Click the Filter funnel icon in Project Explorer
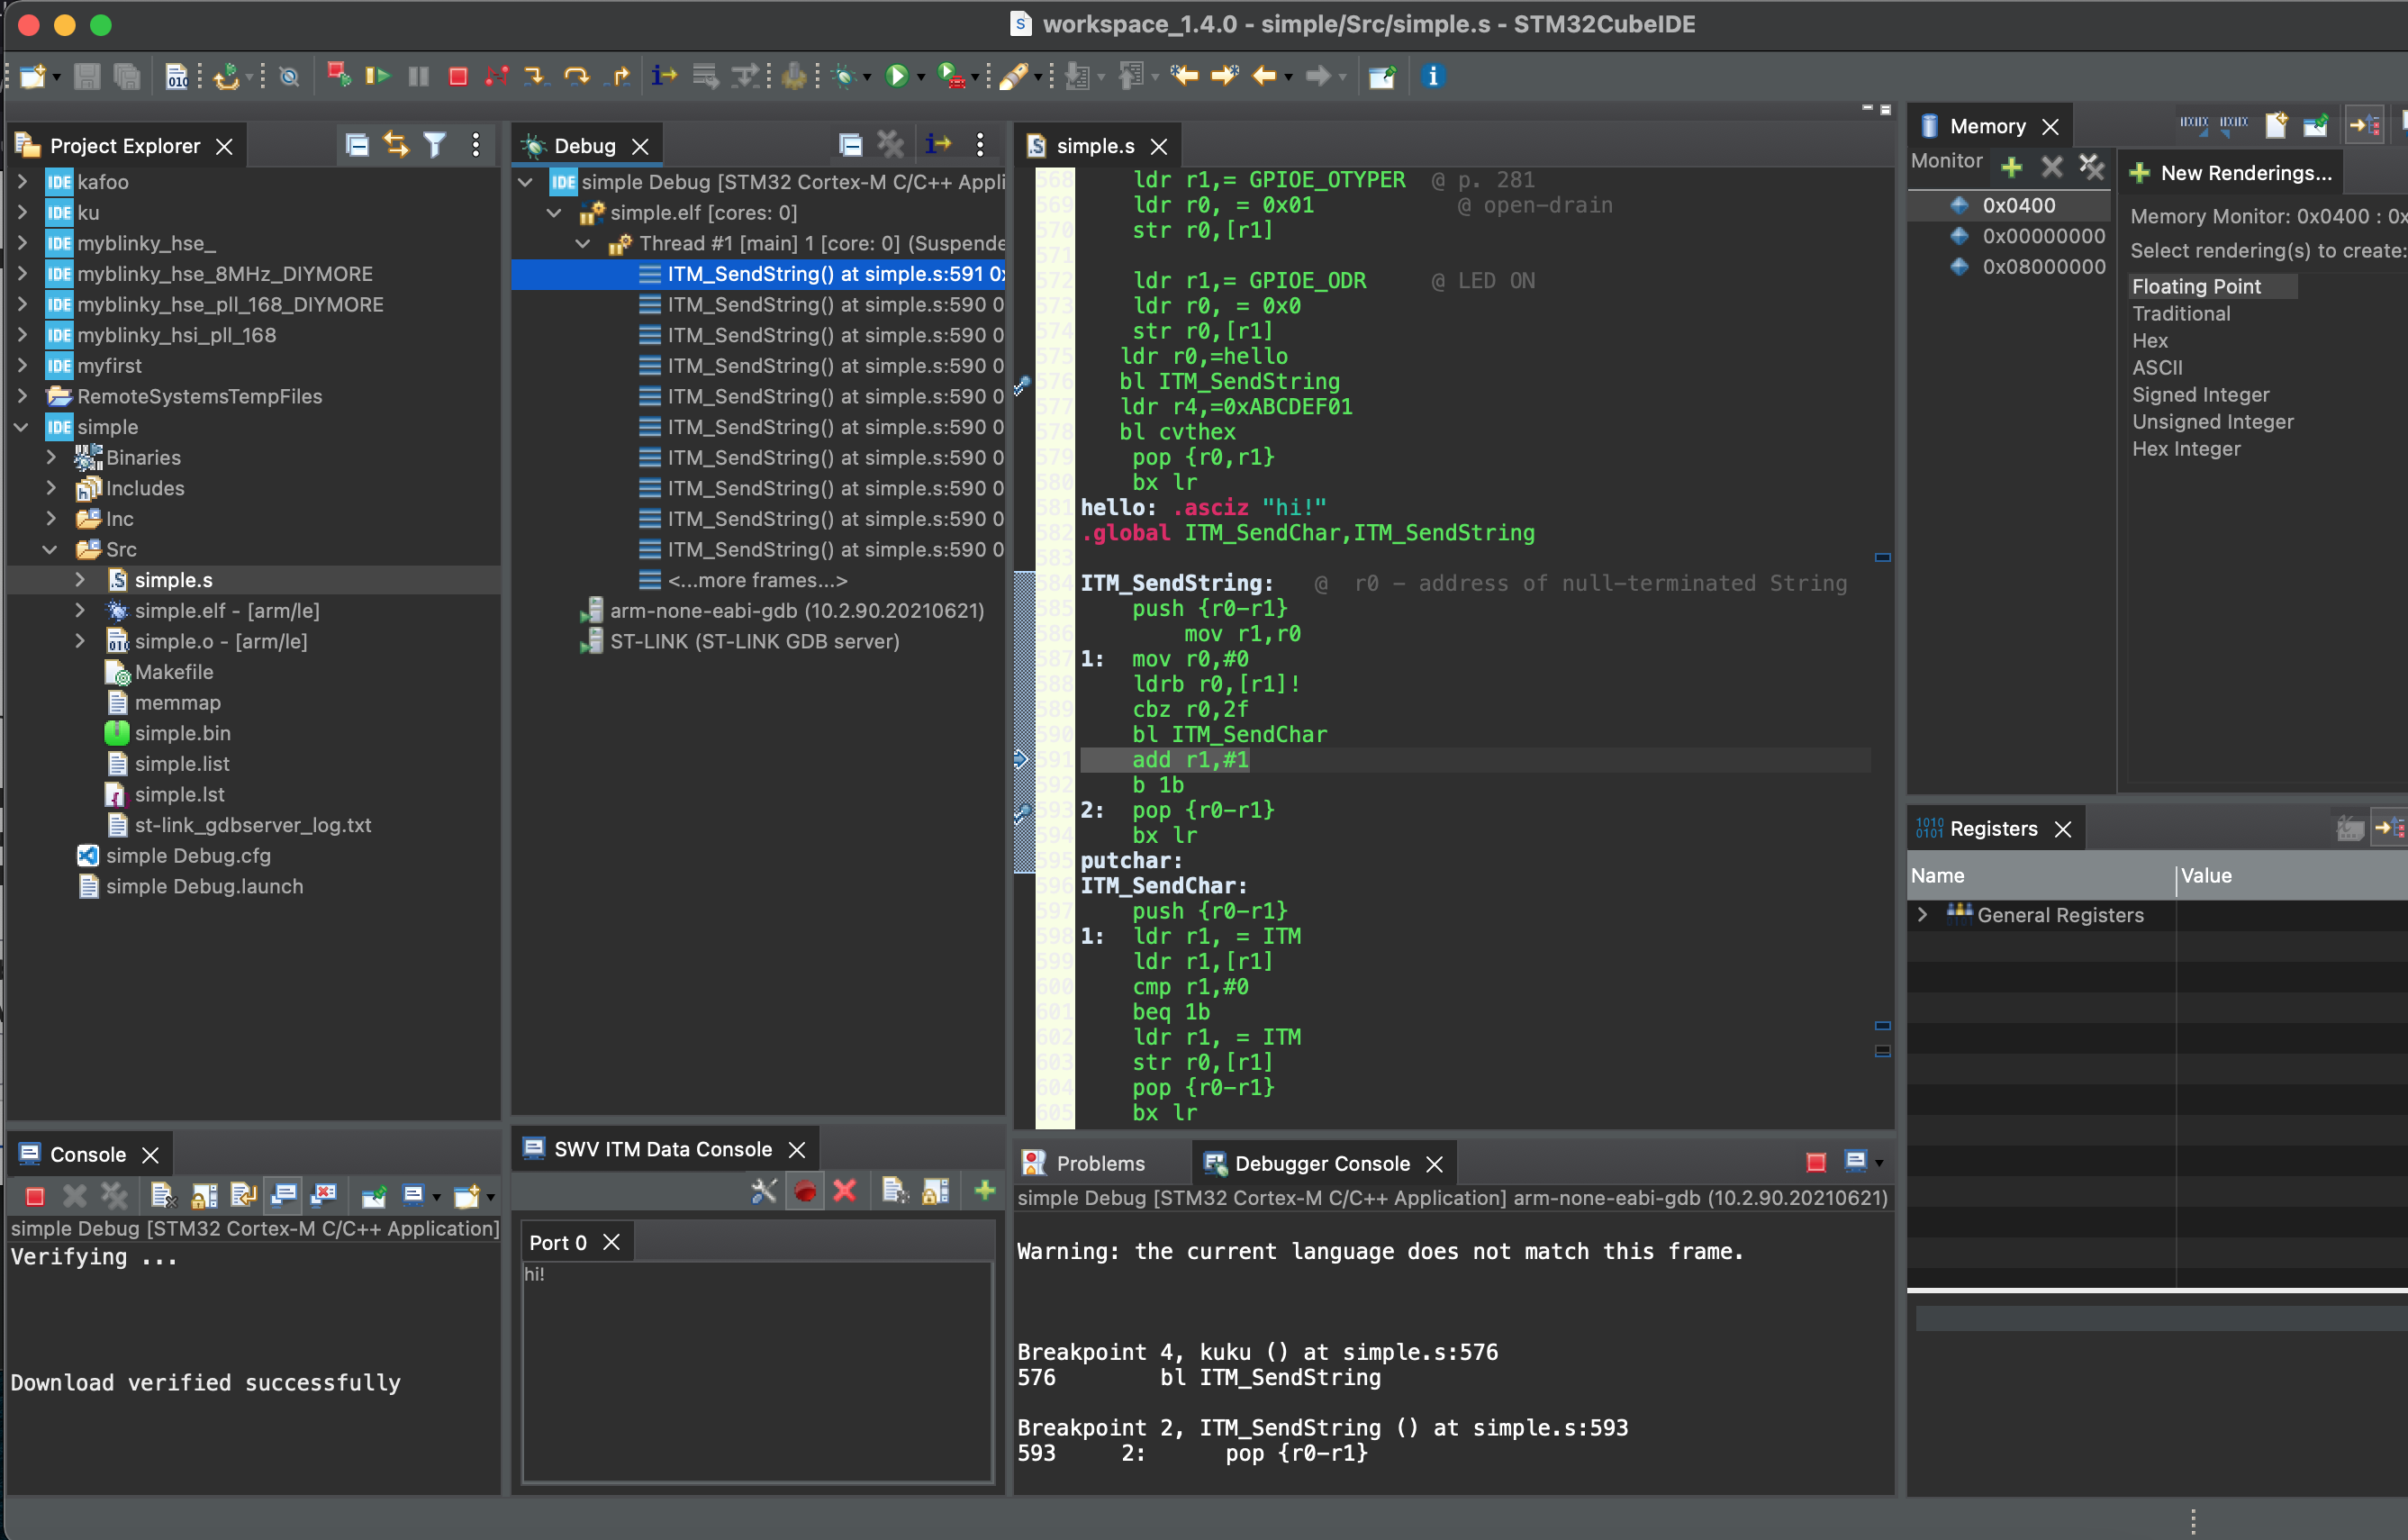 (x=435, y=145)
